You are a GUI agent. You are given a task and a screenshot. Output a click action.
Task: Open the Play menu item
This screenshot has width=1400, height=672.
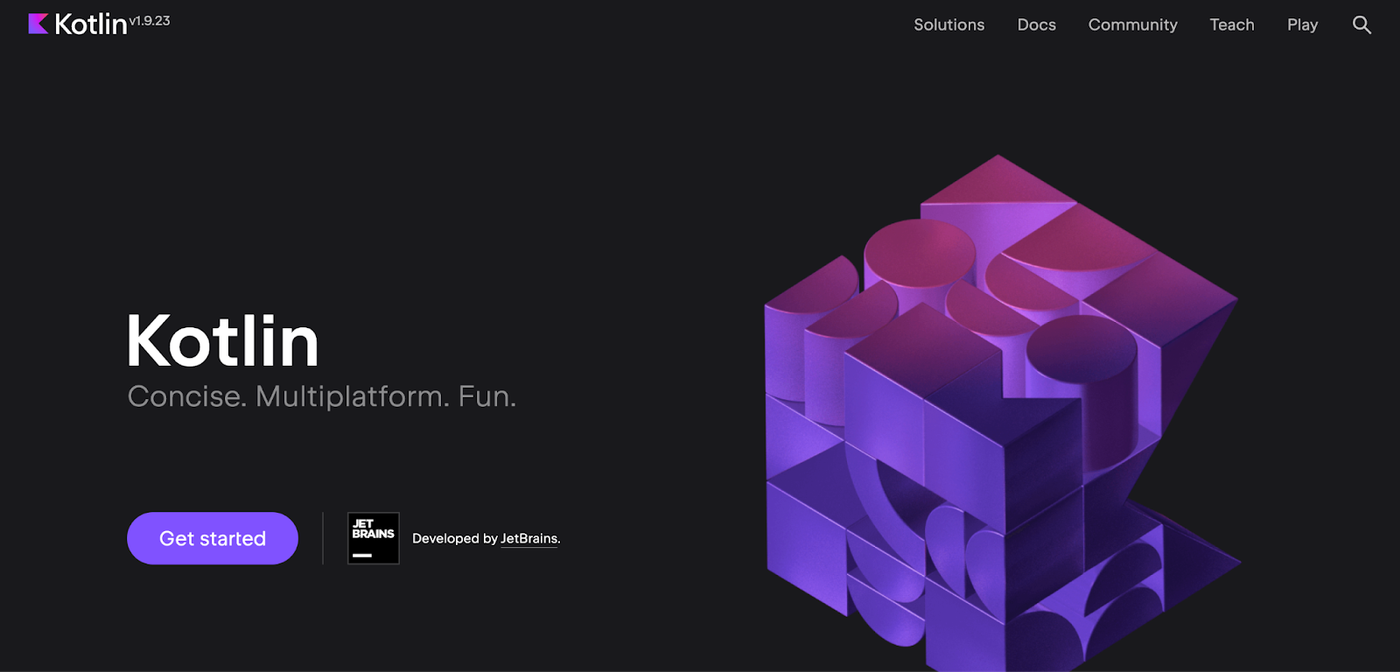point(1302,25)
